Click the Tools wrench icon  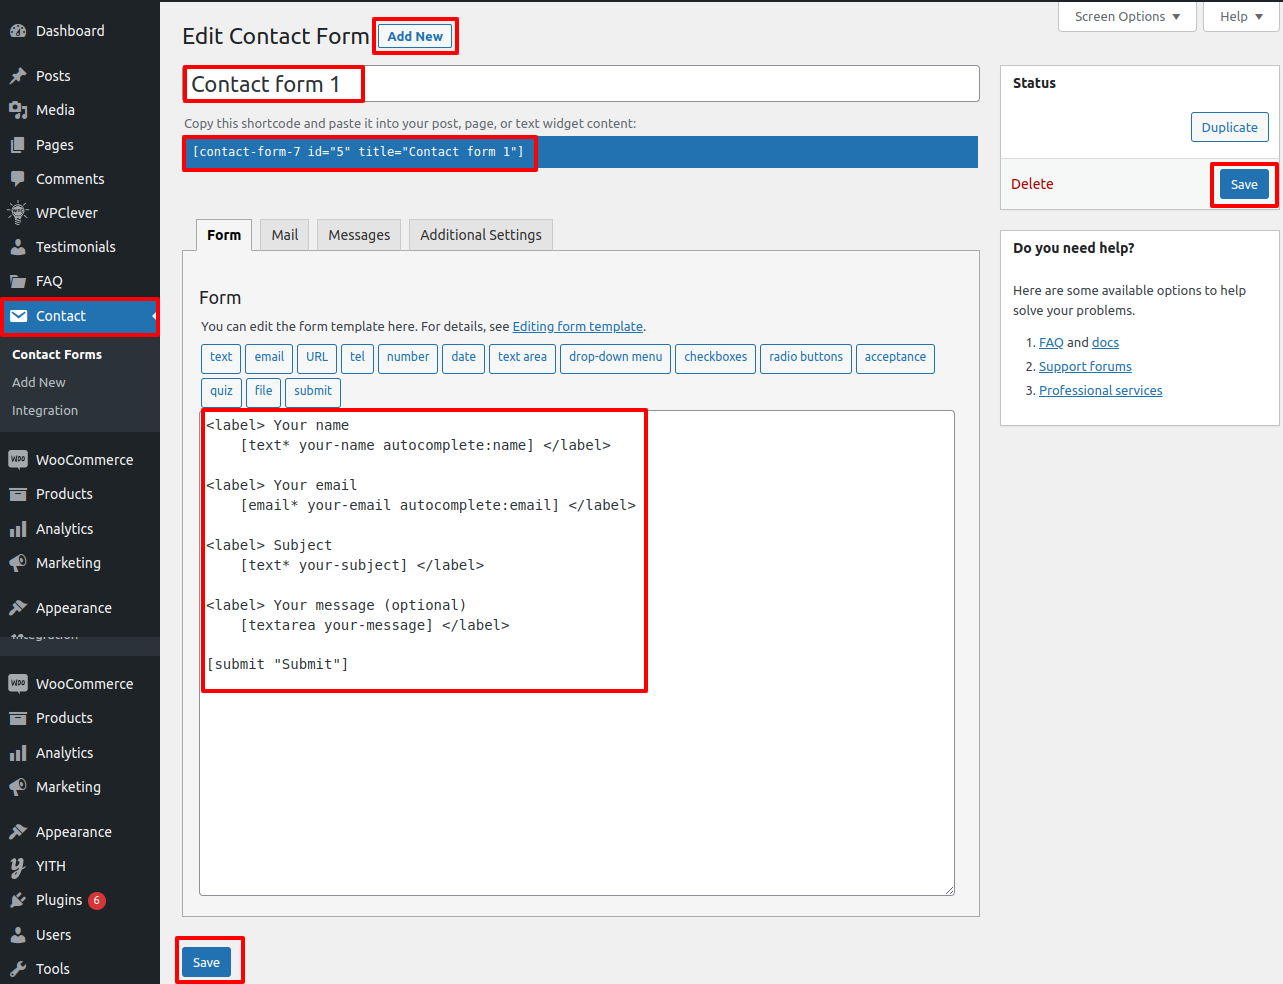pos(18,969)
